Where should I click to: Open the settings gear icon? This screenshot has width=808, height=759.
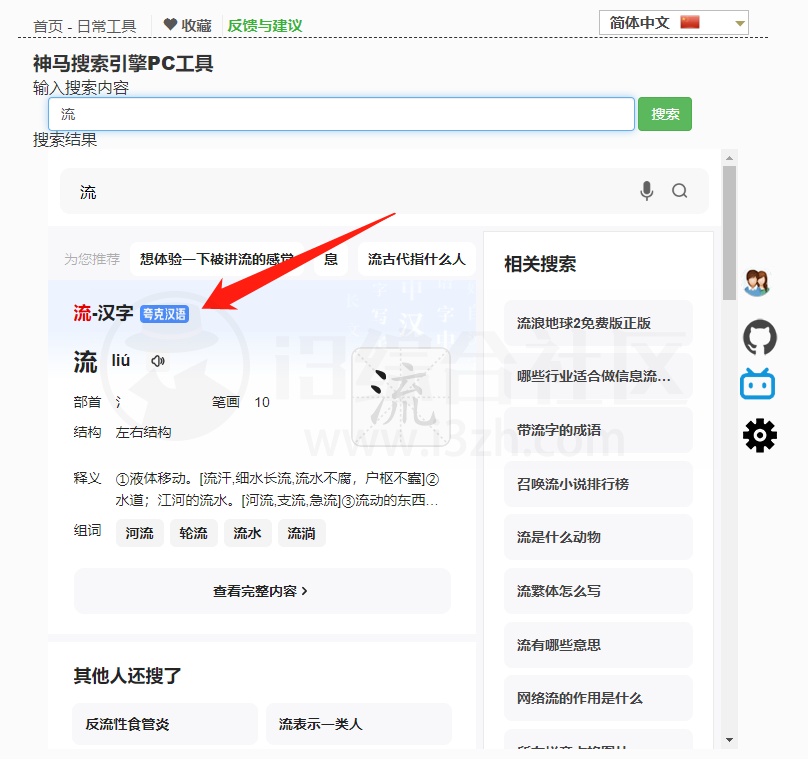[x=760, y=435]
